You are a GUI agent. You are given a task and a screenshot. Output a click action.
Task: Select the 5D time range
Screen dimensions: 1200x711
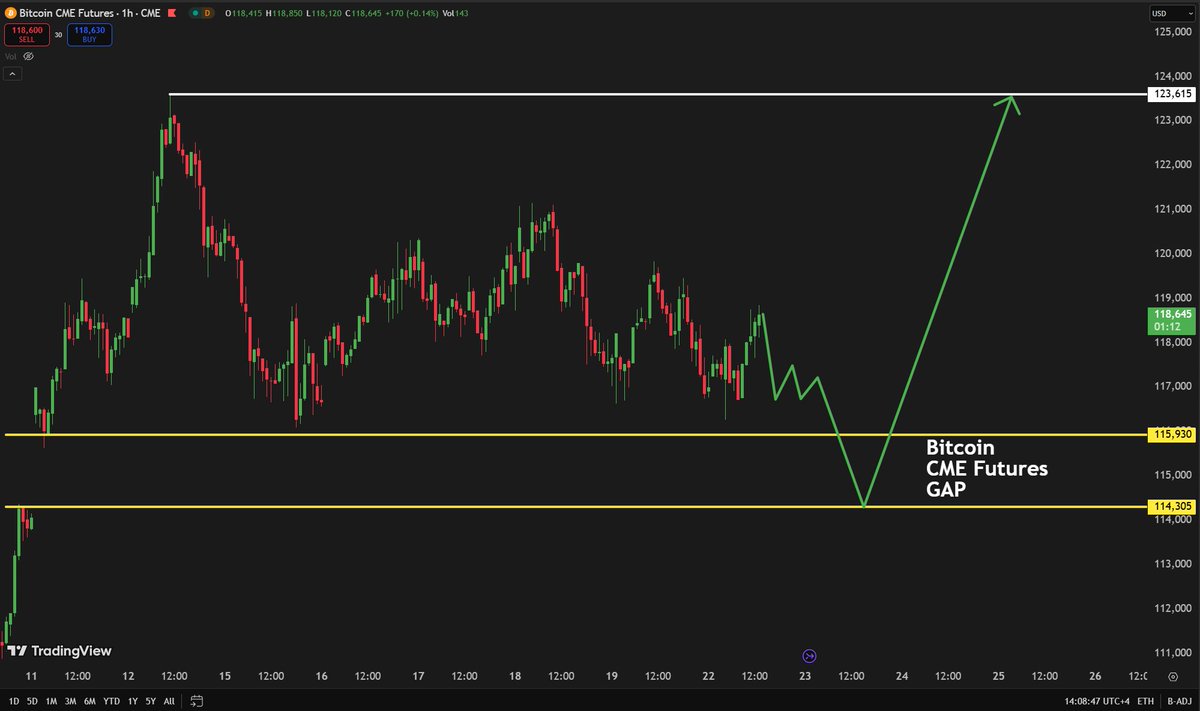[34, 700]
